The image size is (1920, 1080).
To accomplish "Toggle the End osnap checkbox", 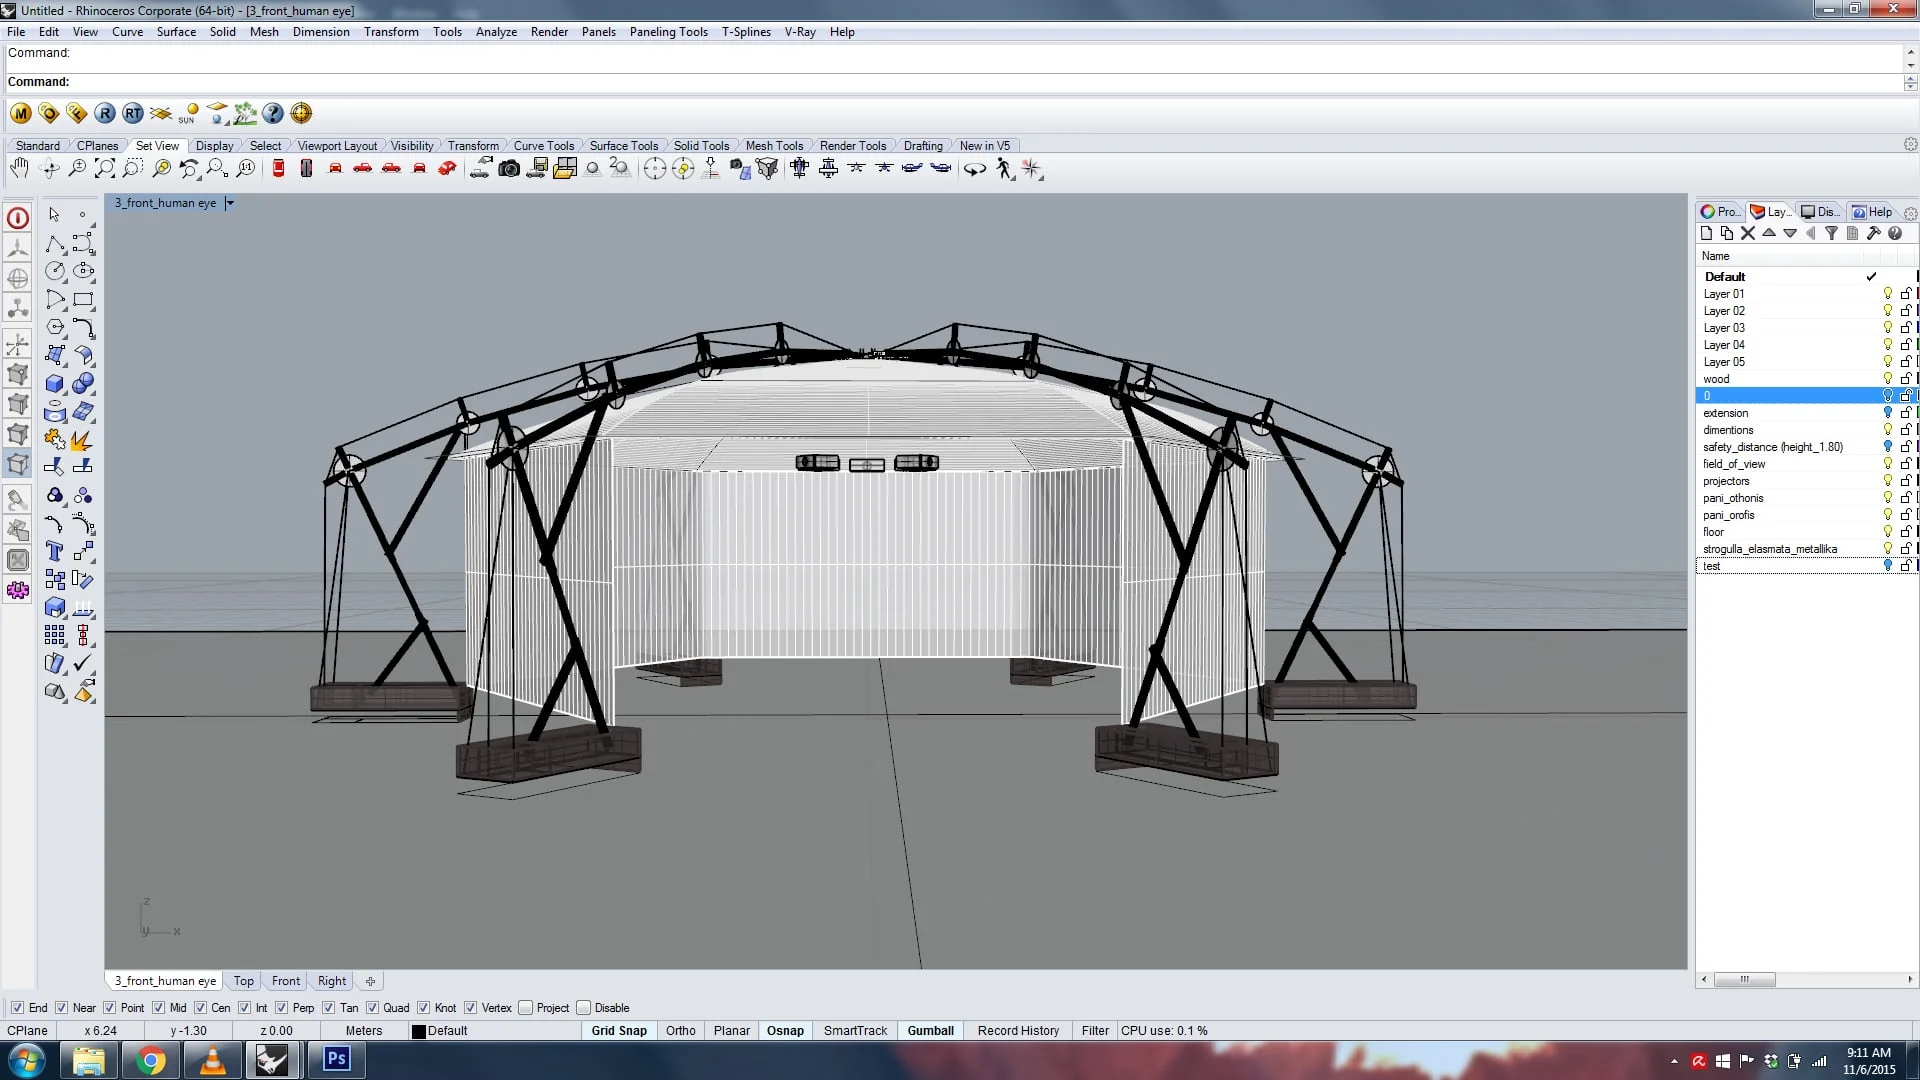I will pos(17,1008).
